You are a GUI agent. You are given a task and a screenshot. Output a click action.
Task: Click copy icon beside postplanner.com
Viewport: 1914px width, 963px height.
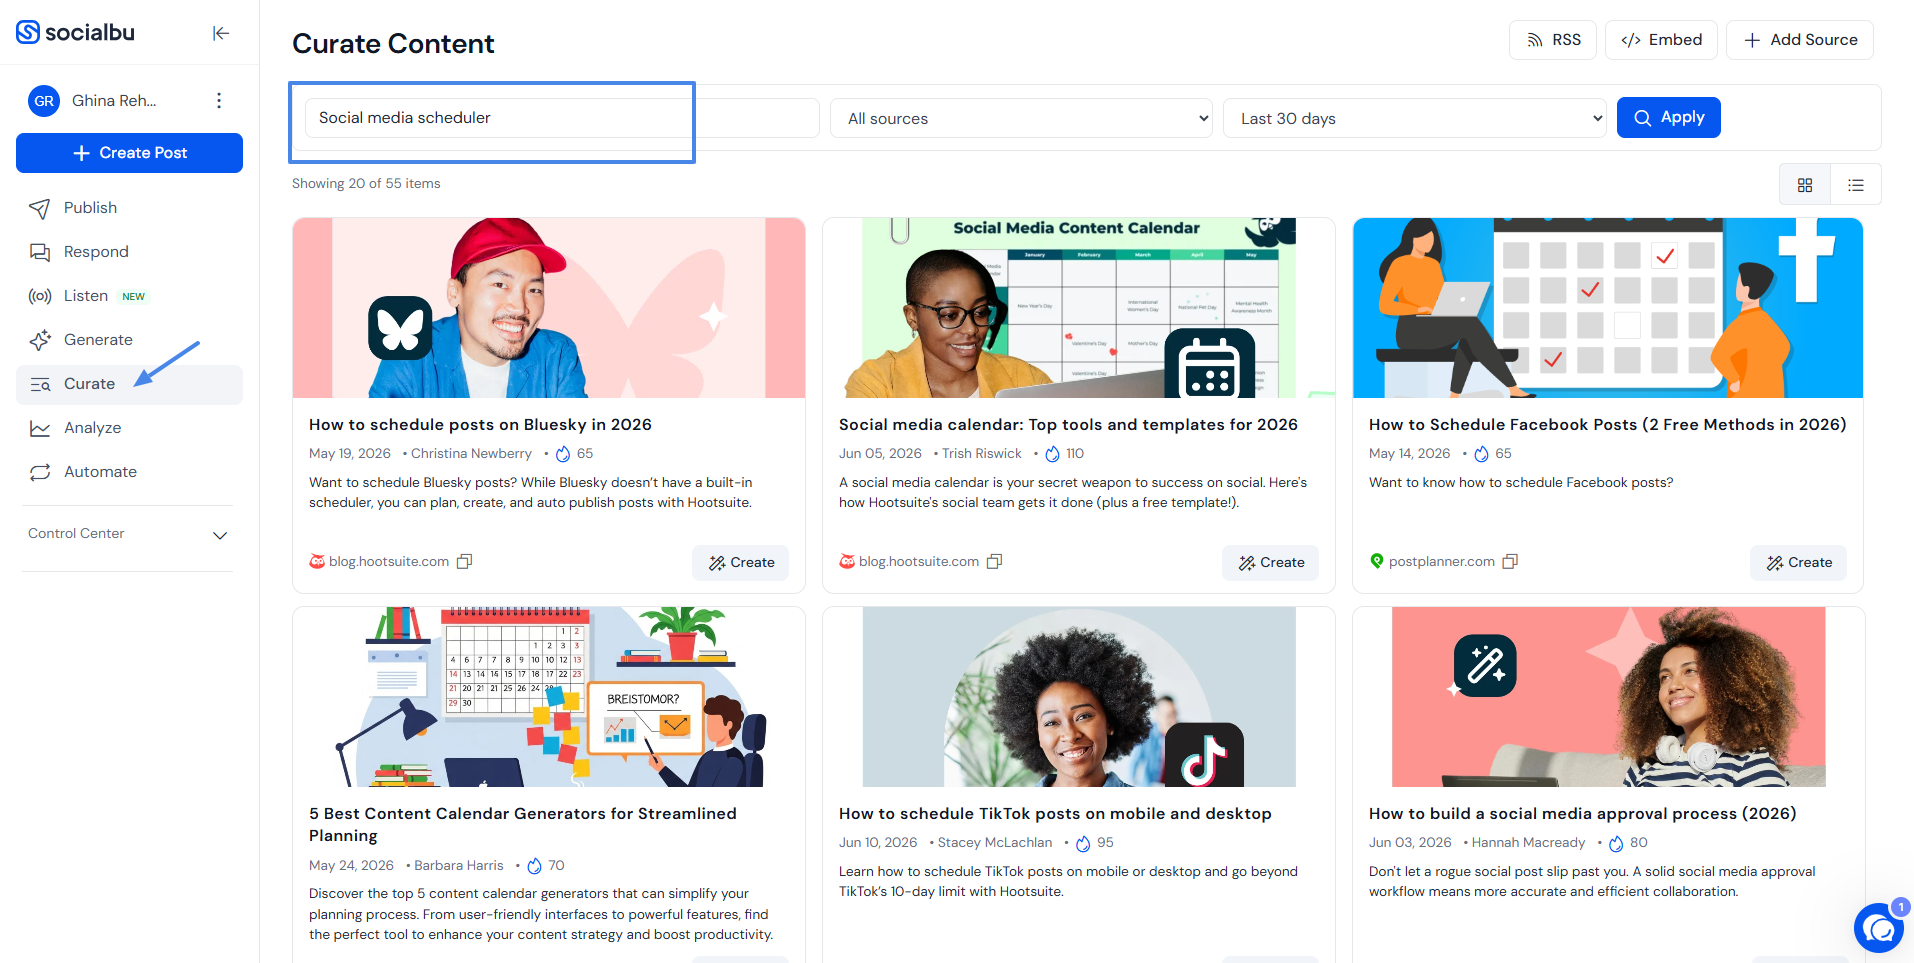click(1511, 562)
